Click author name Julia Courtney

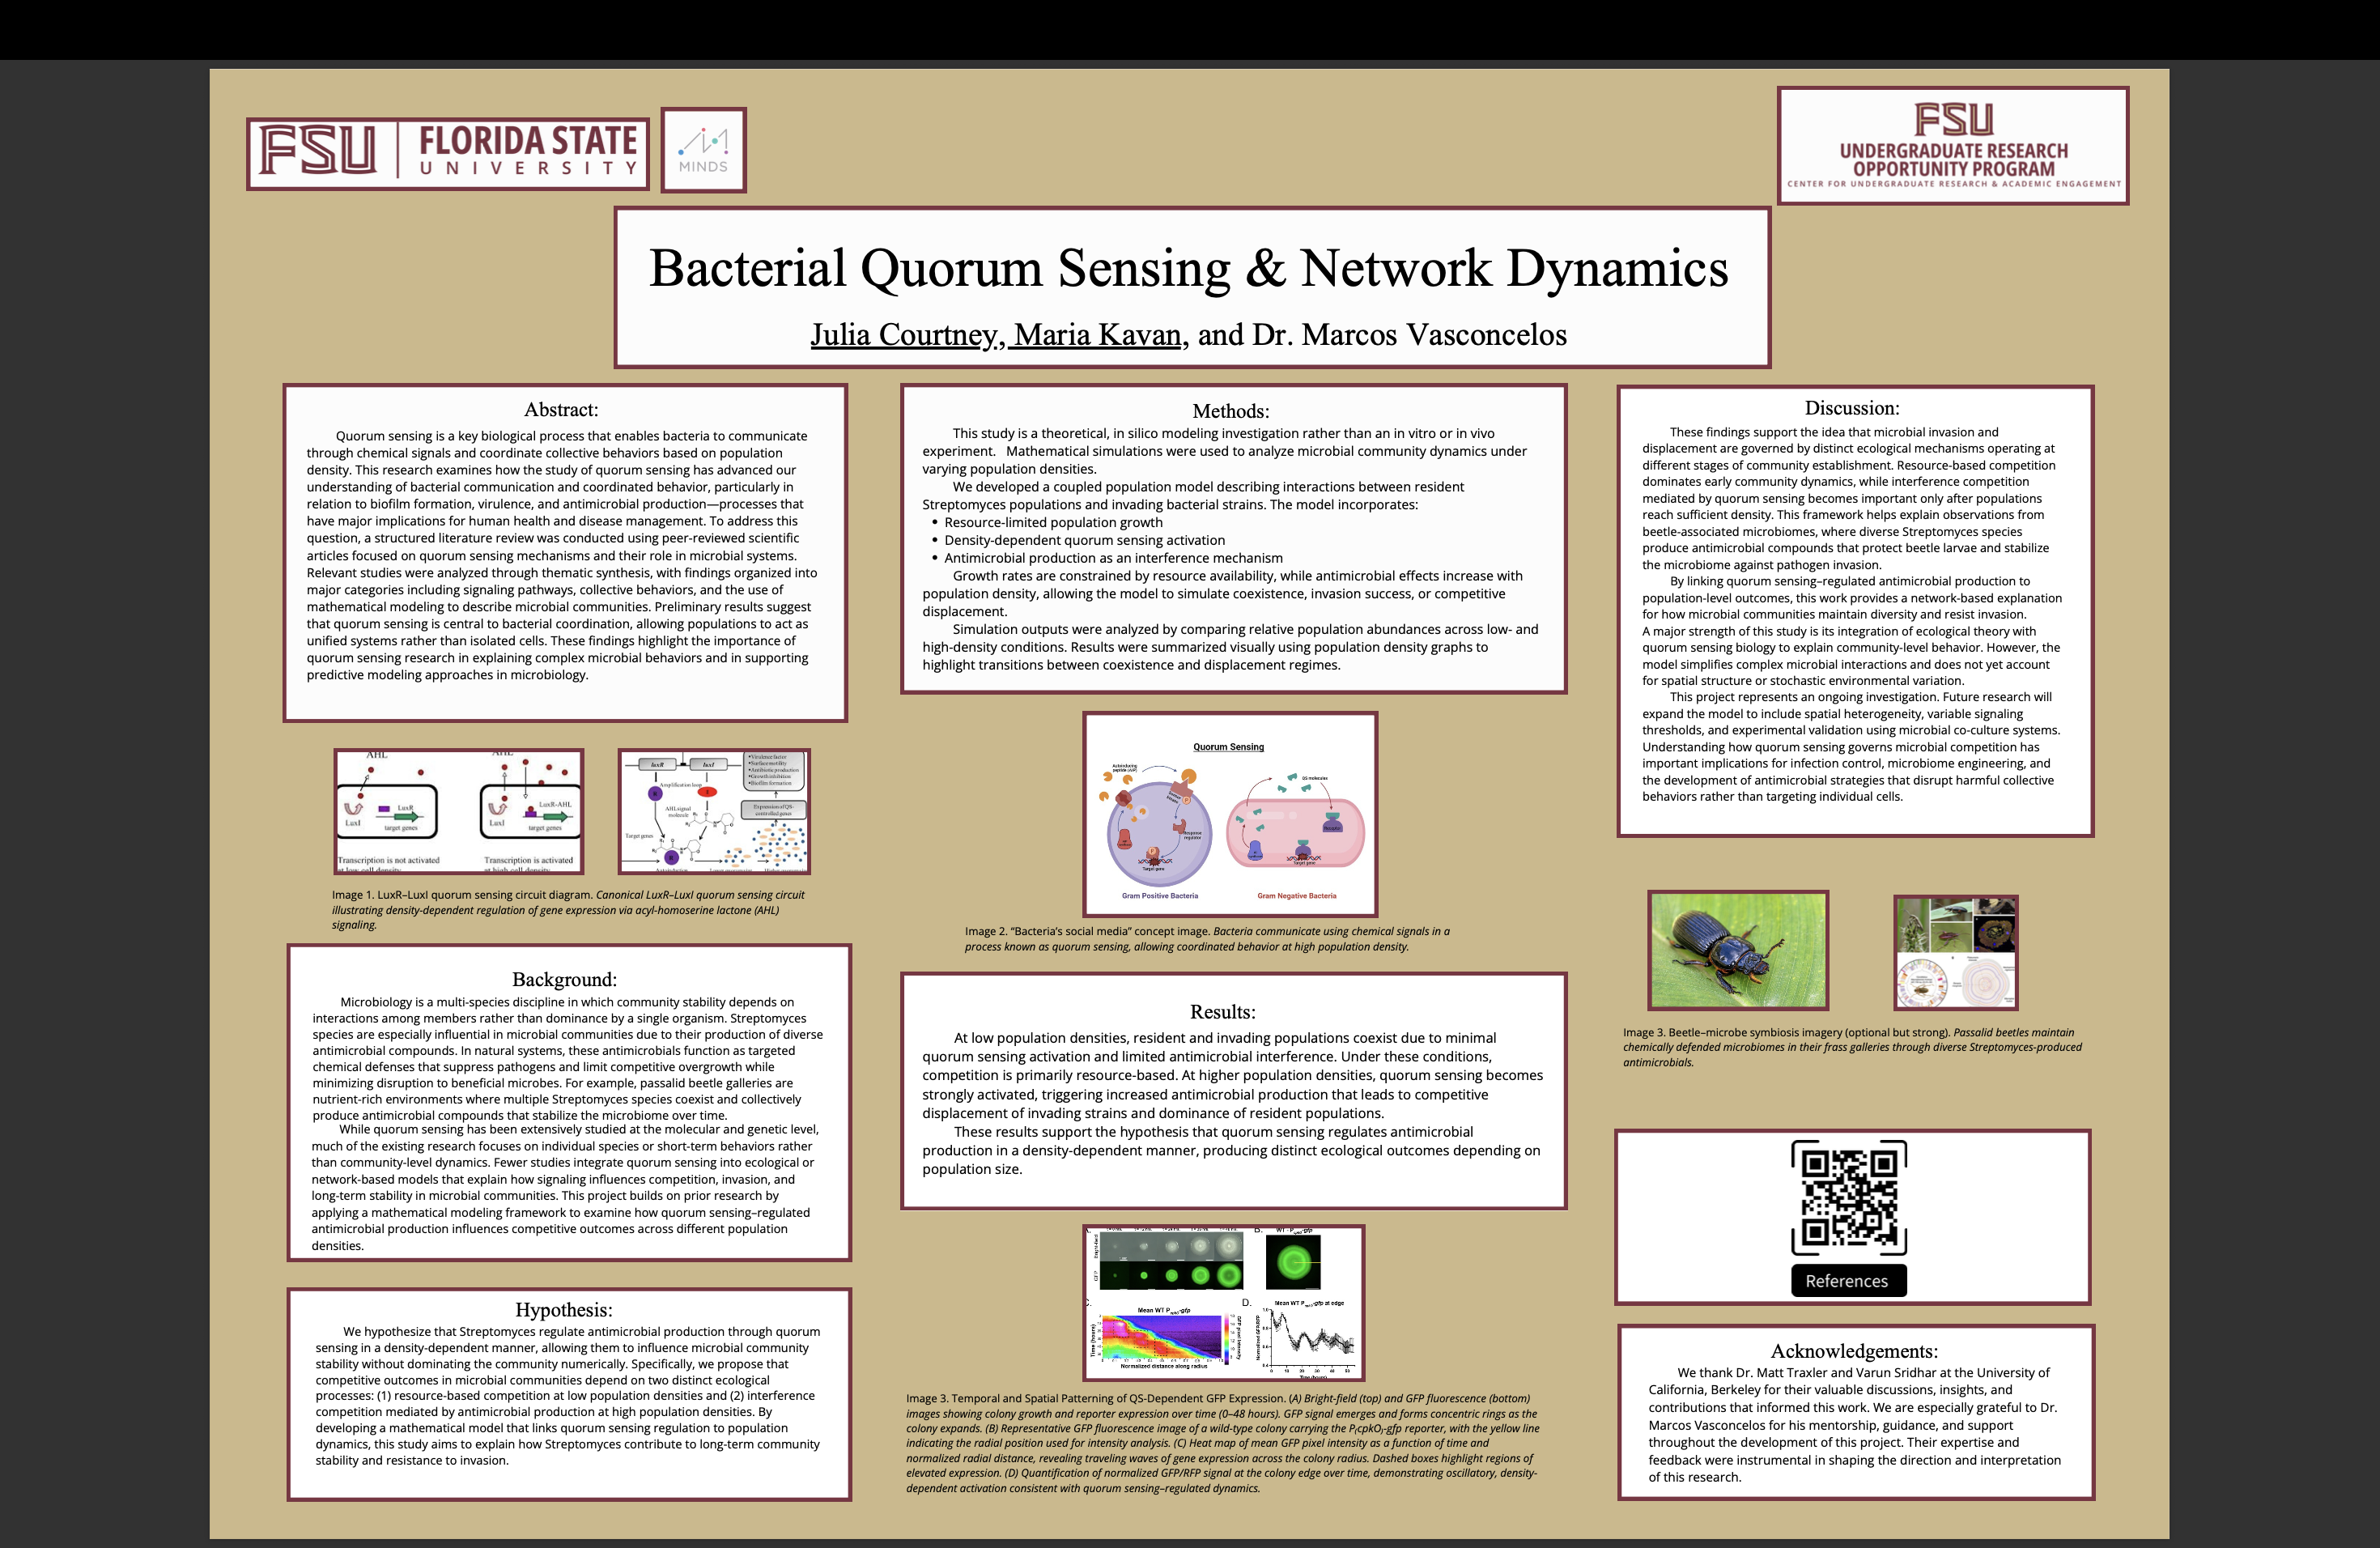[x=904, y=334]
